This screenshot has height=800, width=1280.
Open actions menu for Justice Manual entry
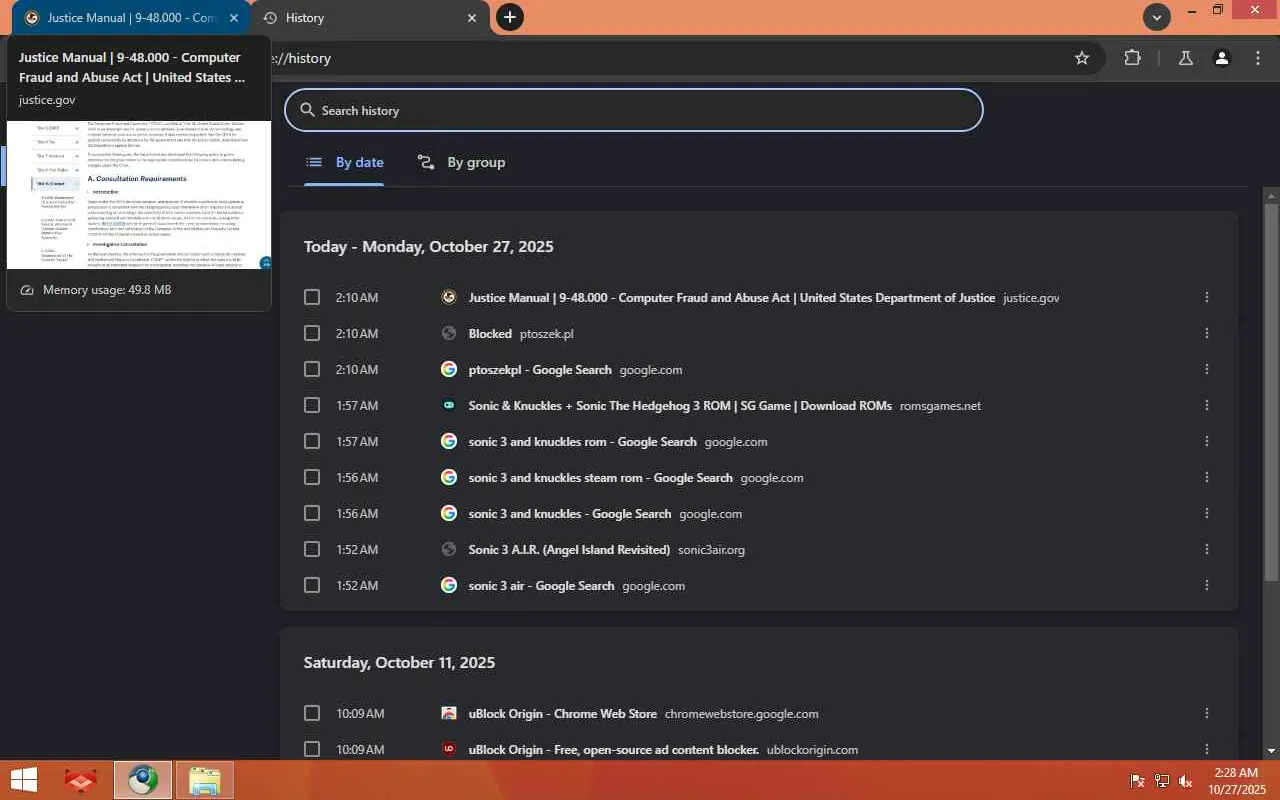pos(1207,297)
